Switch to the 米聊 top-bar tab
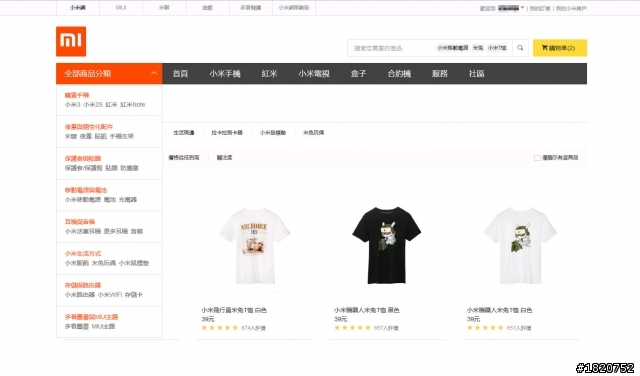Viewport: 640px width, 376px height. coord(164,8)
